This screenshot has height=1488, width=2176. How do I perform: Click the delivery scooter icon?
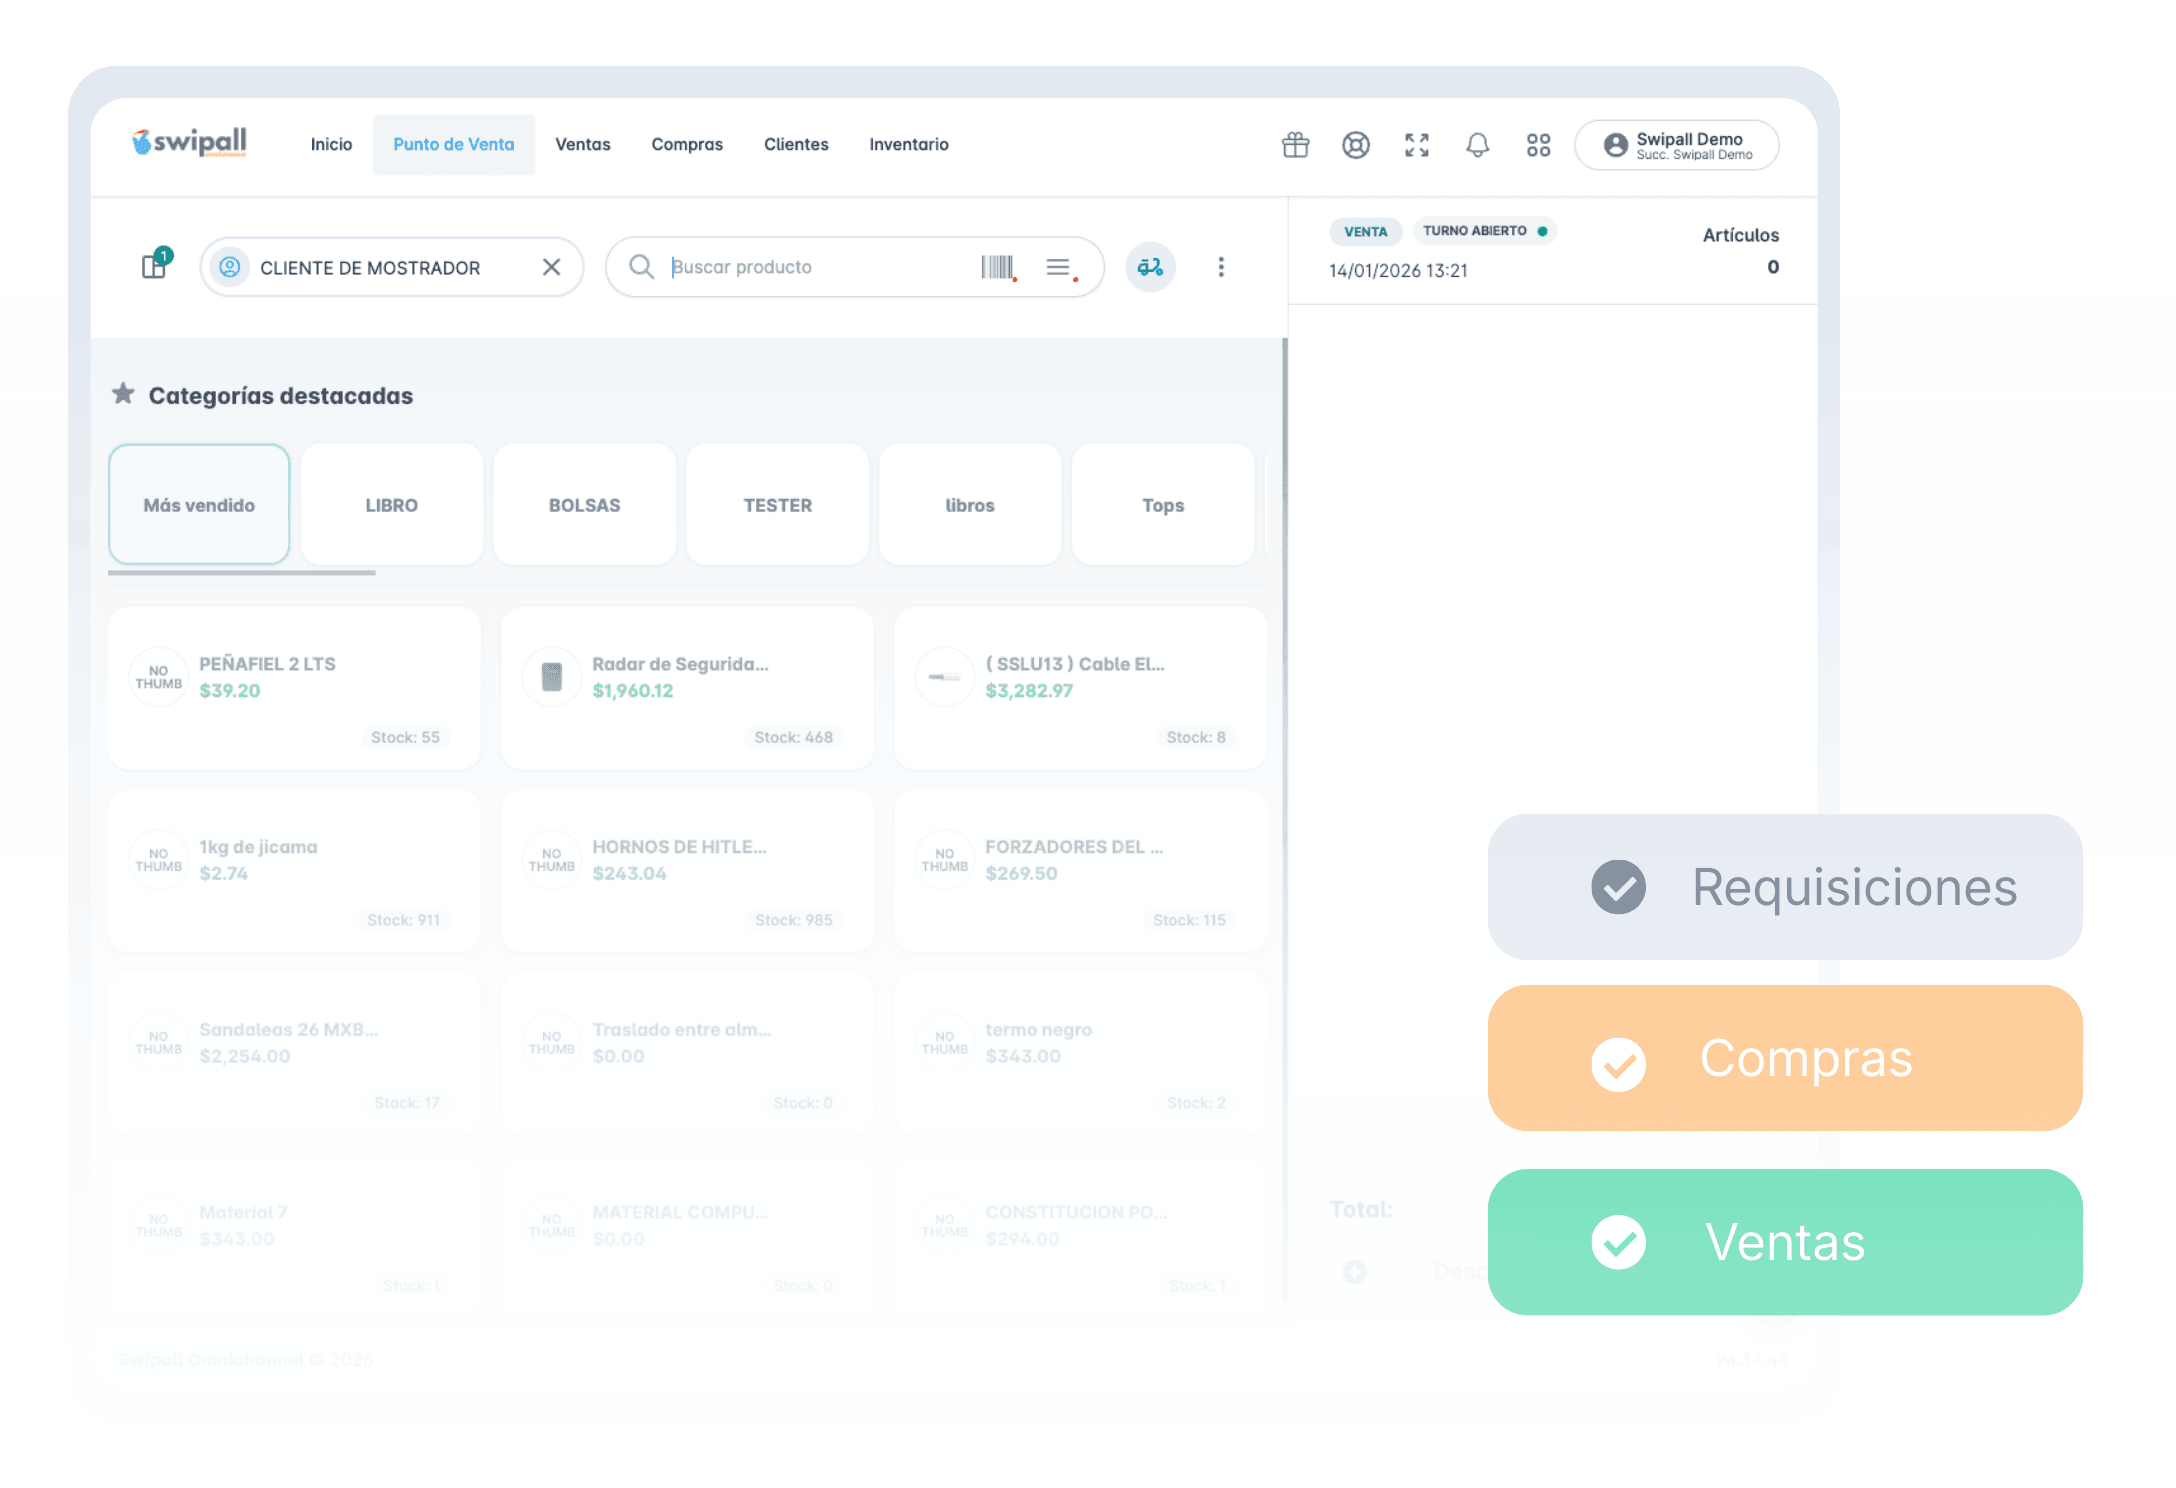coord(1150,267)
